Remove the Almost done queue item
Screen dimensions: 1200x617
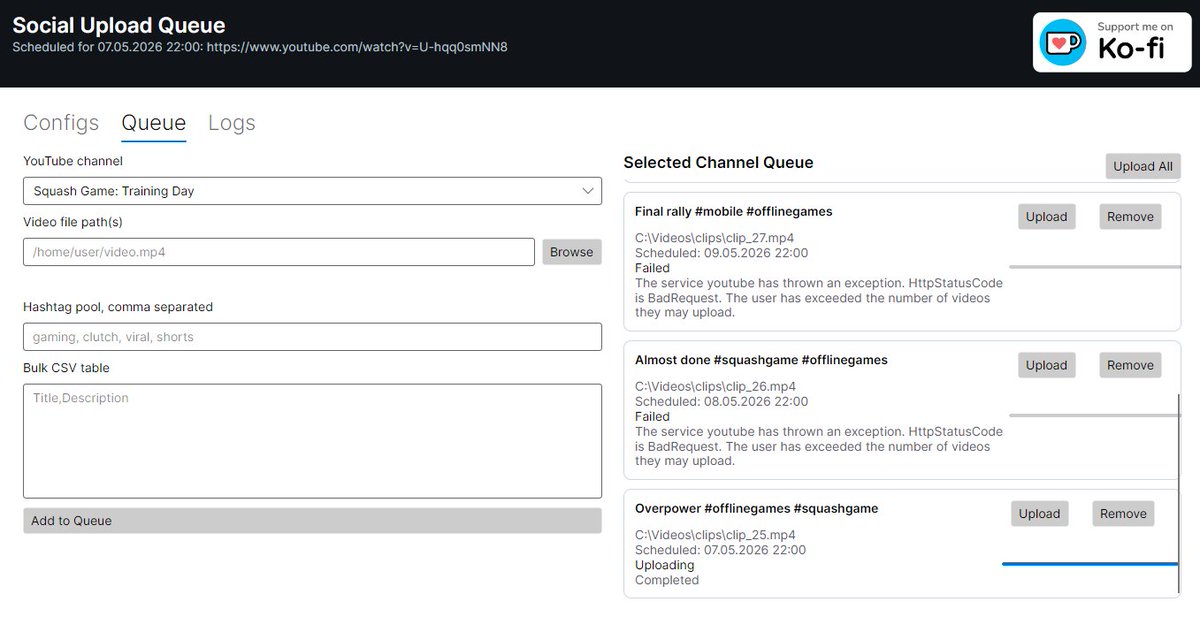1131,366
